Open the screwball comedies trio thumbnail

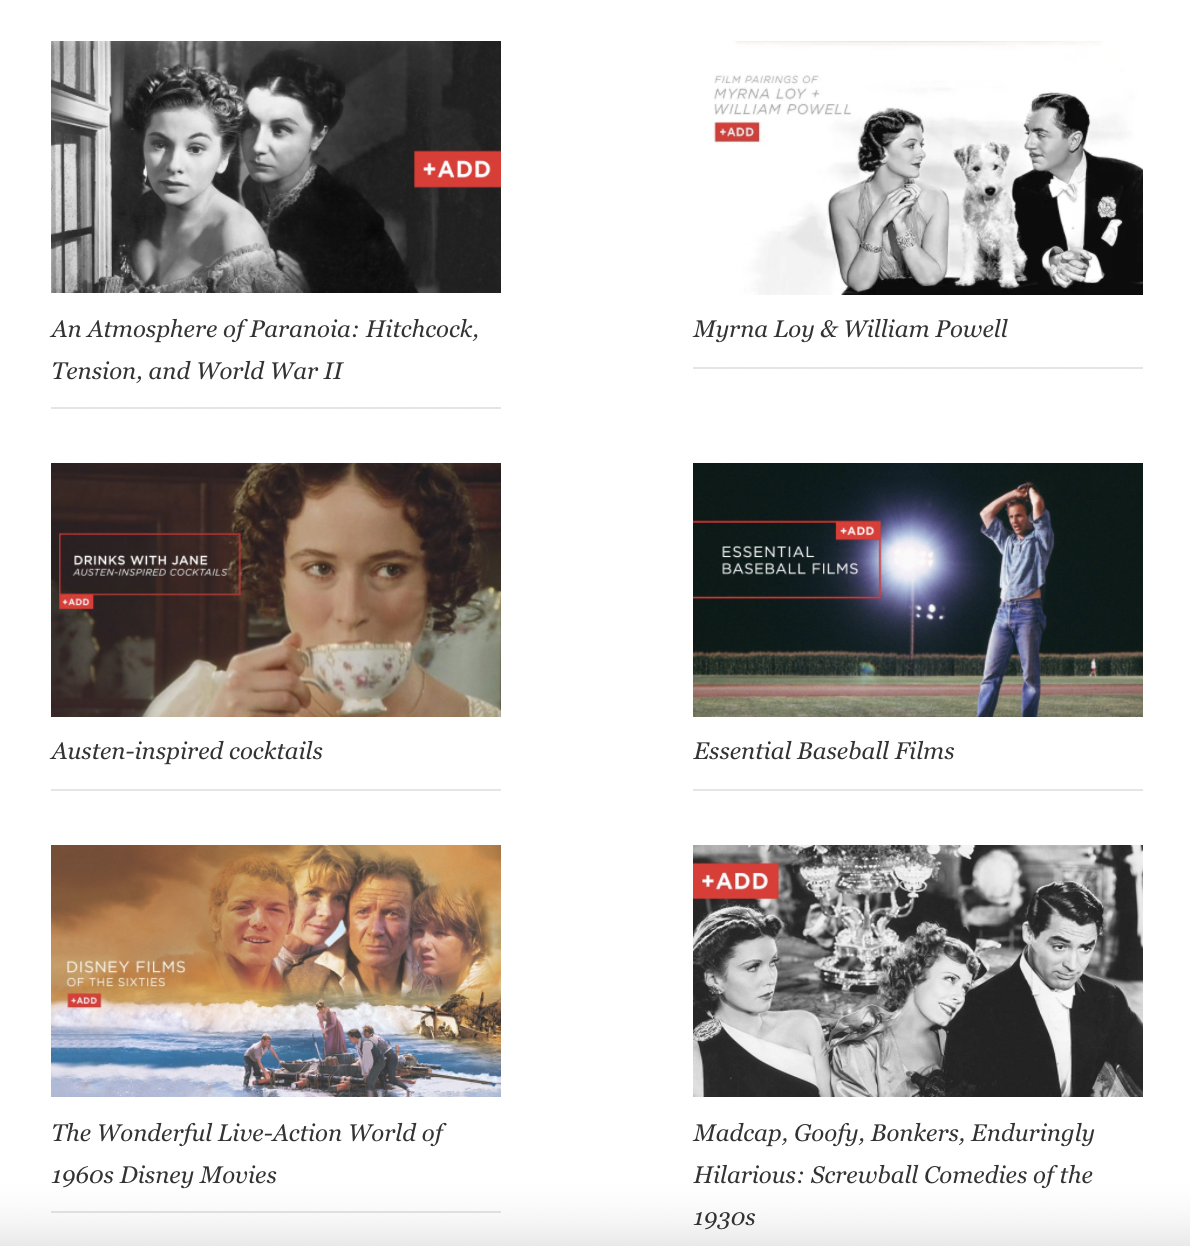point(918,971)
